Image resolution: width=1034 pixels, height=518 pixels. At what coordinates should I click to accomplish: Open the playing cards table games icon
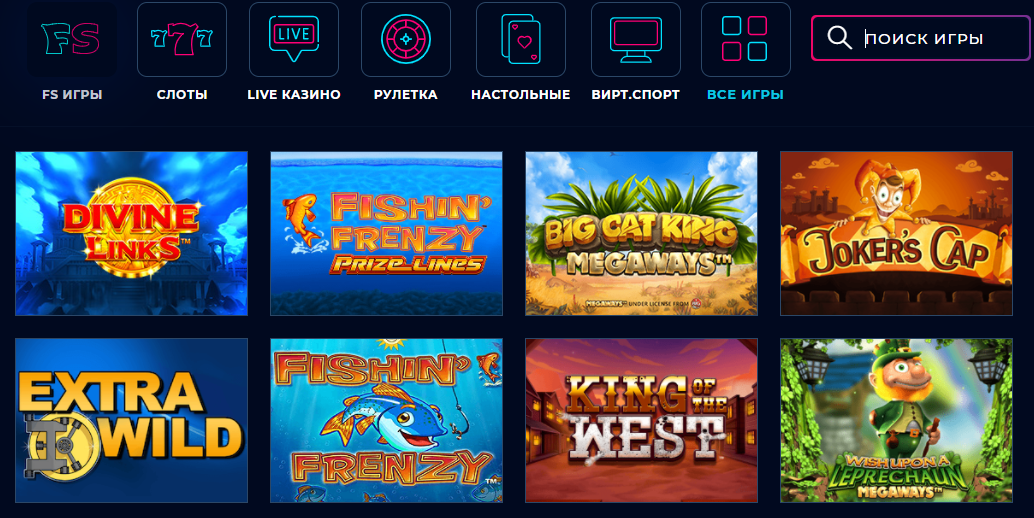coord(521,40)
